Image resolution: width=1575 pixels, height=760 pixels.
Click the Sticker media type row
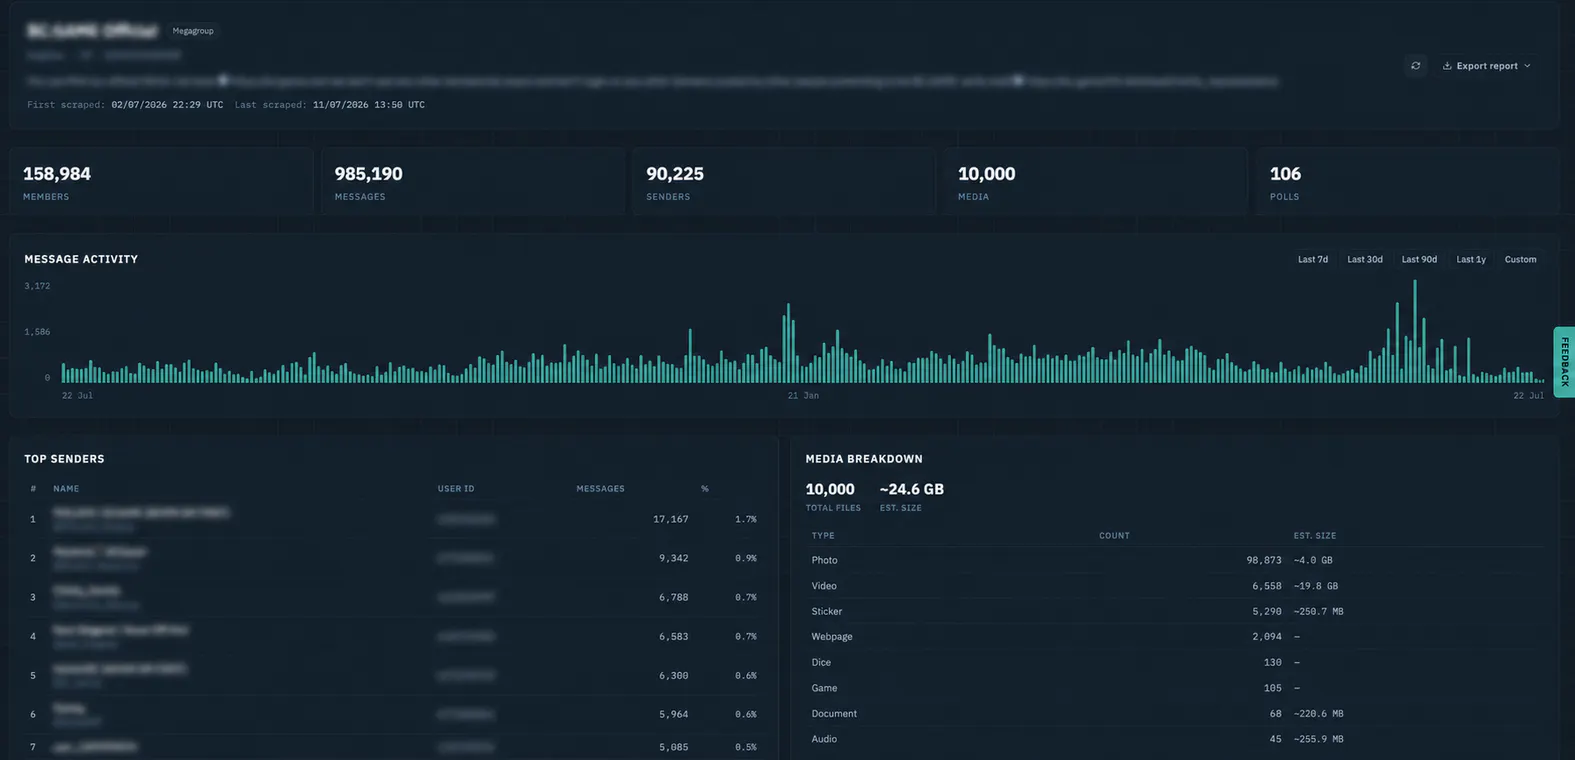[1175, 611]
